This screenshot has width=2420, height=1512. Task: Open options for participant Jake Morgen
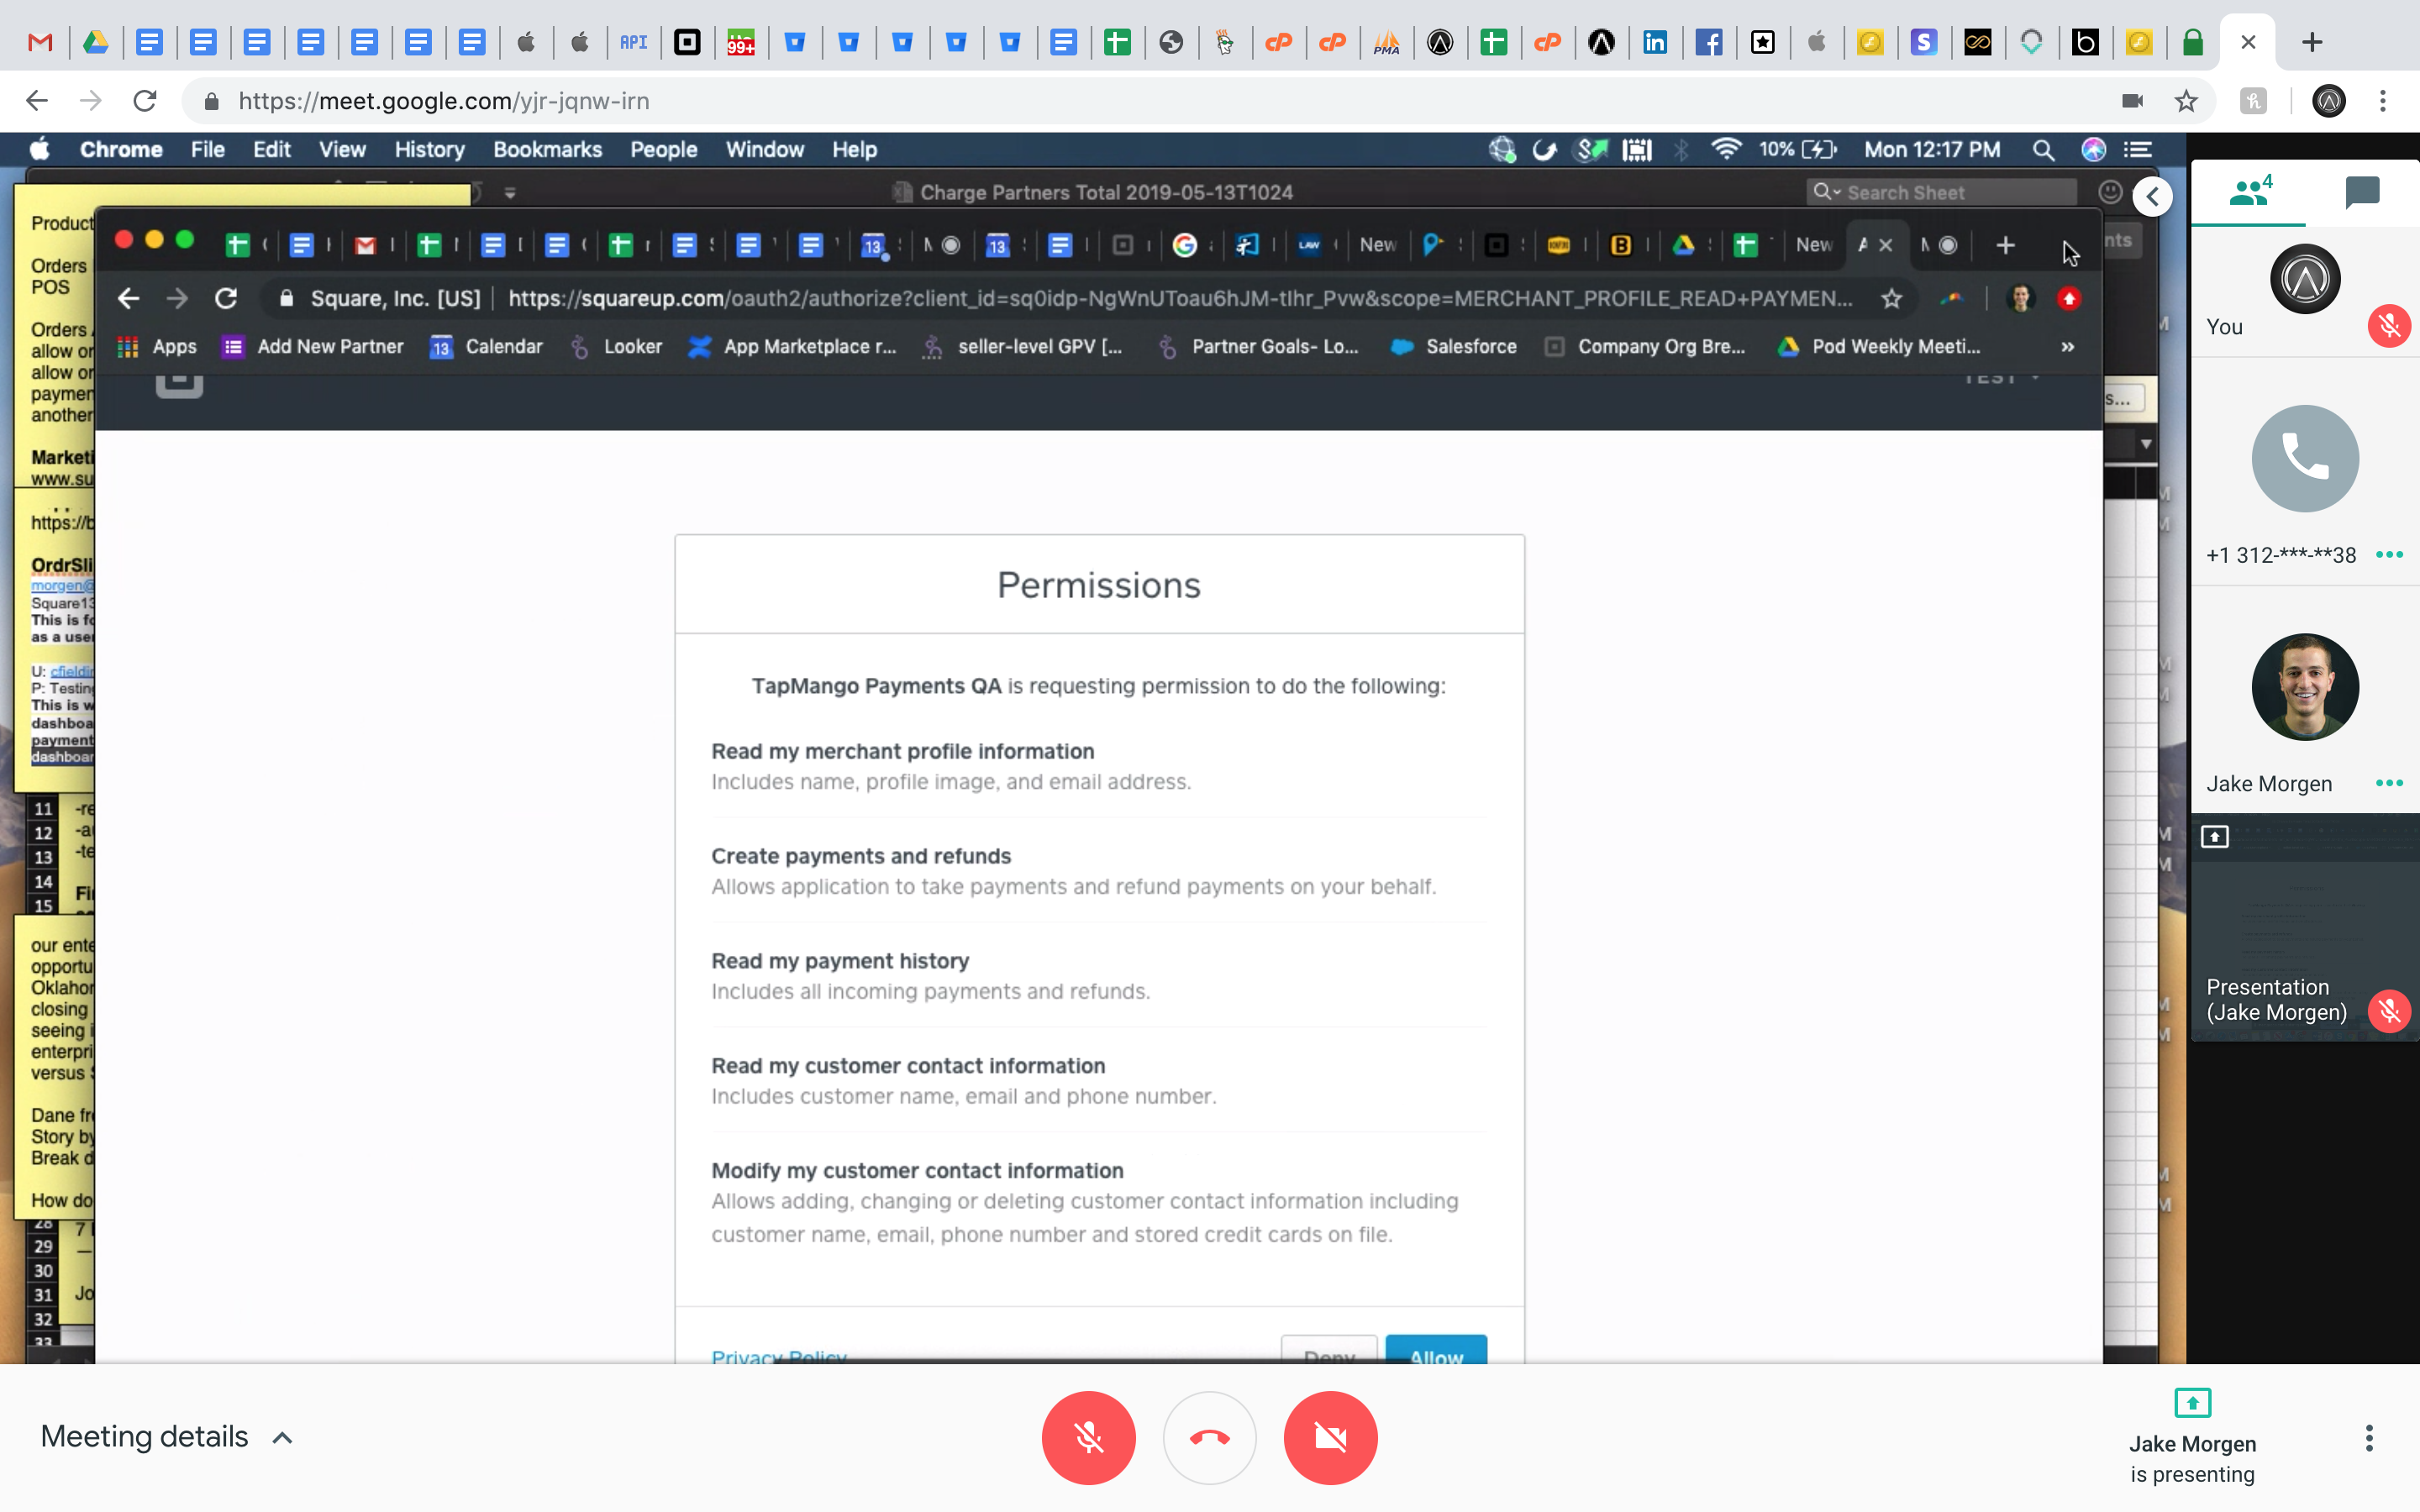point(2389,783)
